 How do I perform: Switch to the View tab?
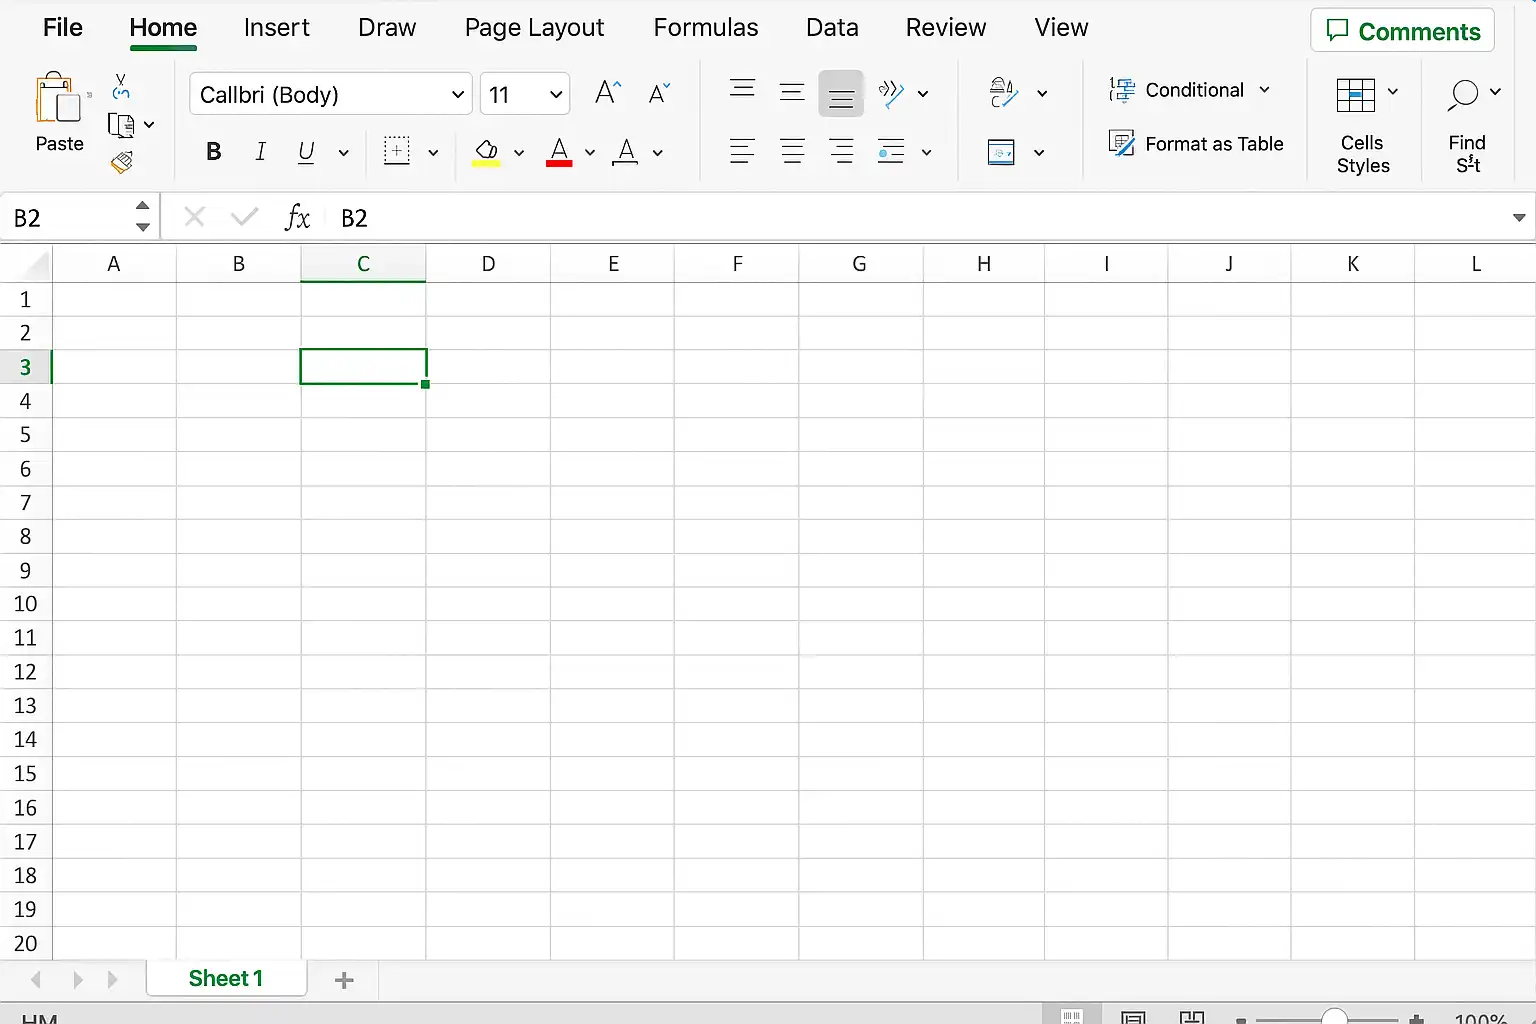[1061, 28]
